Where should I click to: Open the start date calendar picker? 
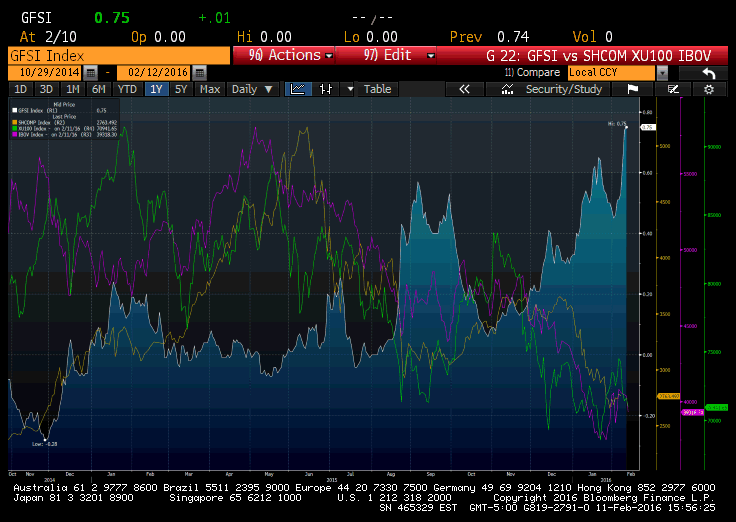(91, 73)
